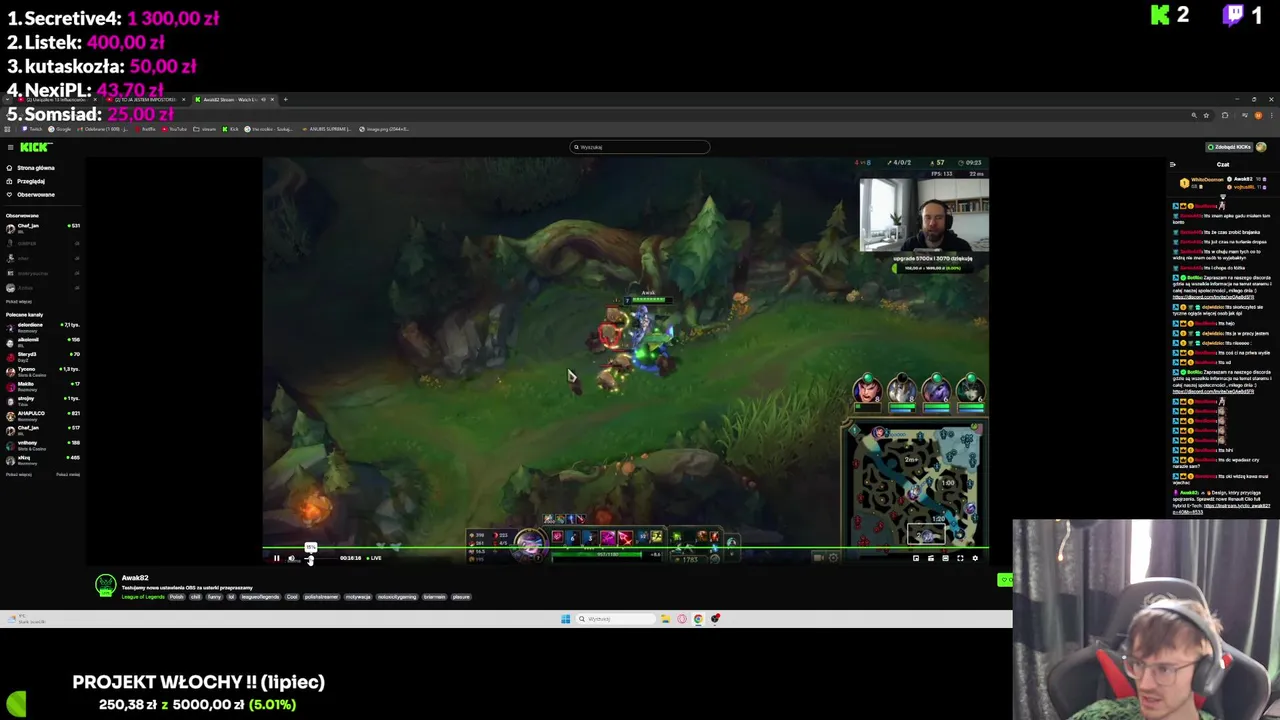The image size is (1280, 720).
Task: Open File Explorer on taskbar
Action: 666,619
